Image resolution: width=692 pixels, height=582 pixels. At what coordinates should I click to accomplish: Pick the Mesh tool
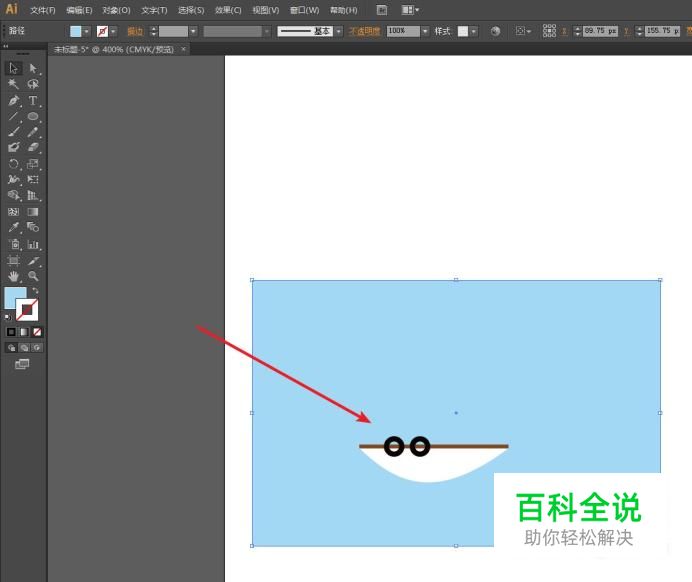point(13,212)
